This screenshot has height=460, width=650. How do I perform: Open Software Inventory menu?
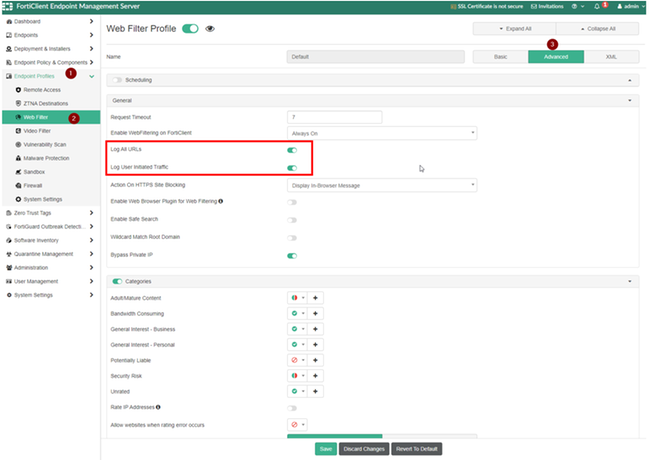(x=50, y=240)
